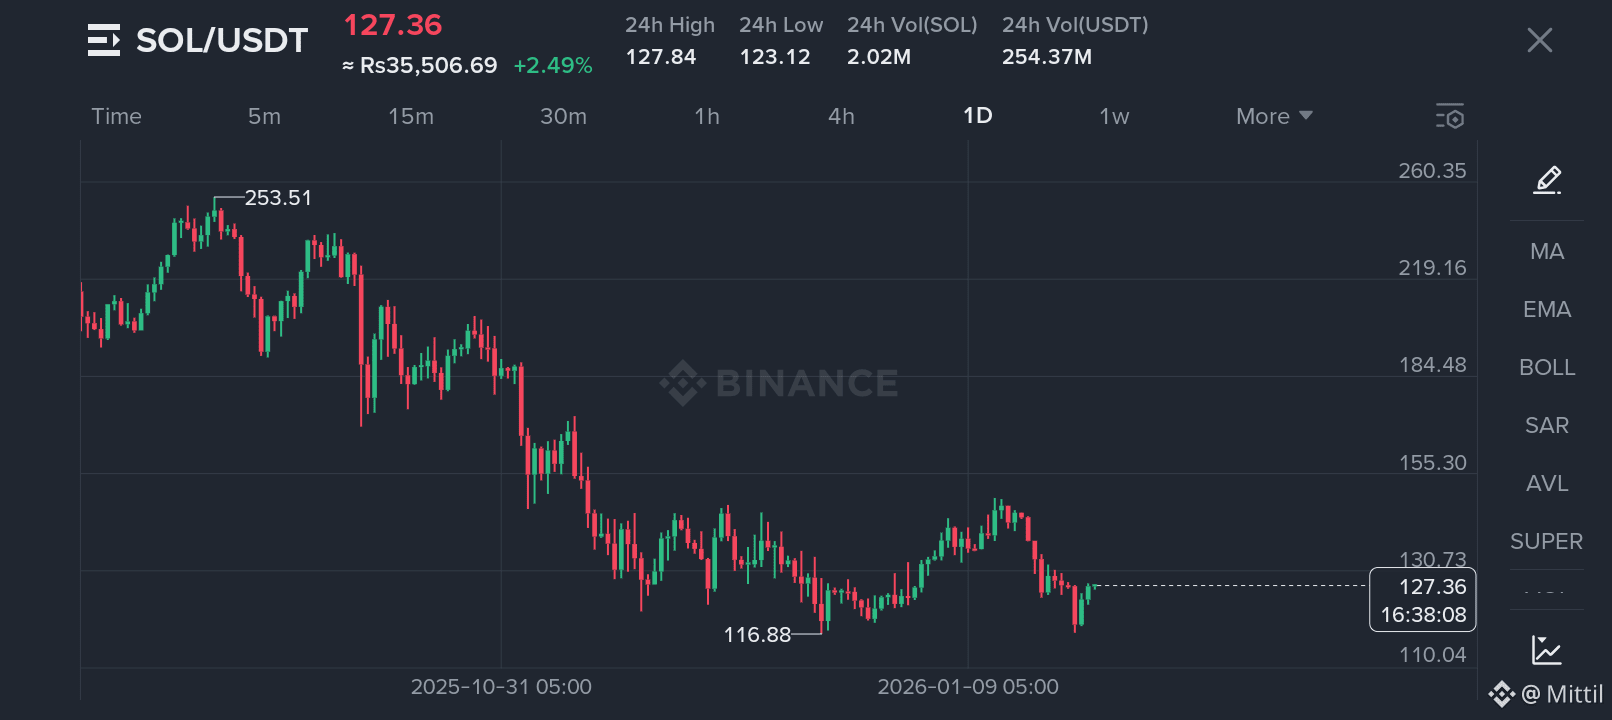The width and height of the screenshot is (1612, 720).
Task: Select the 30m timeframe tab
Action: [x=564, y=116]
